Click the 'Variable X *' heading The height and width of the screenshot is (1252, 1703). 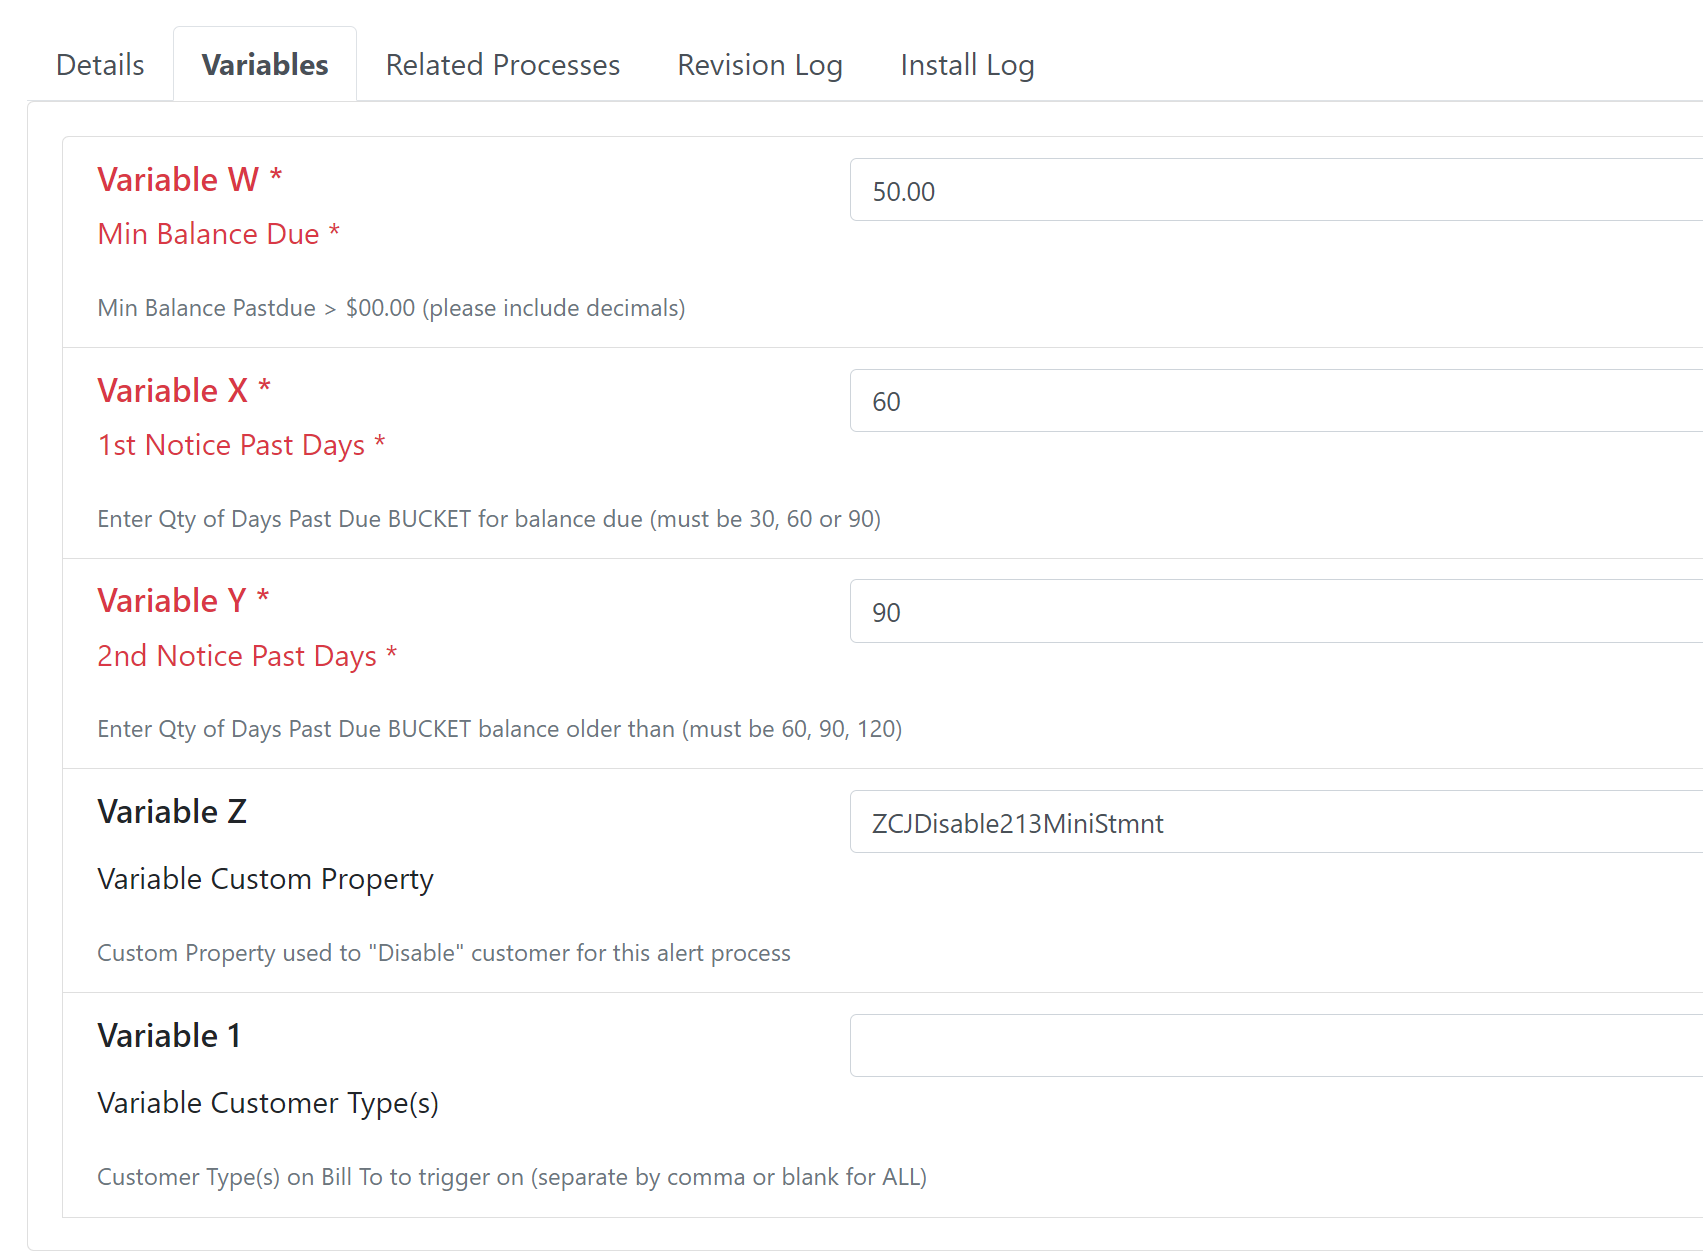point(184,391)
